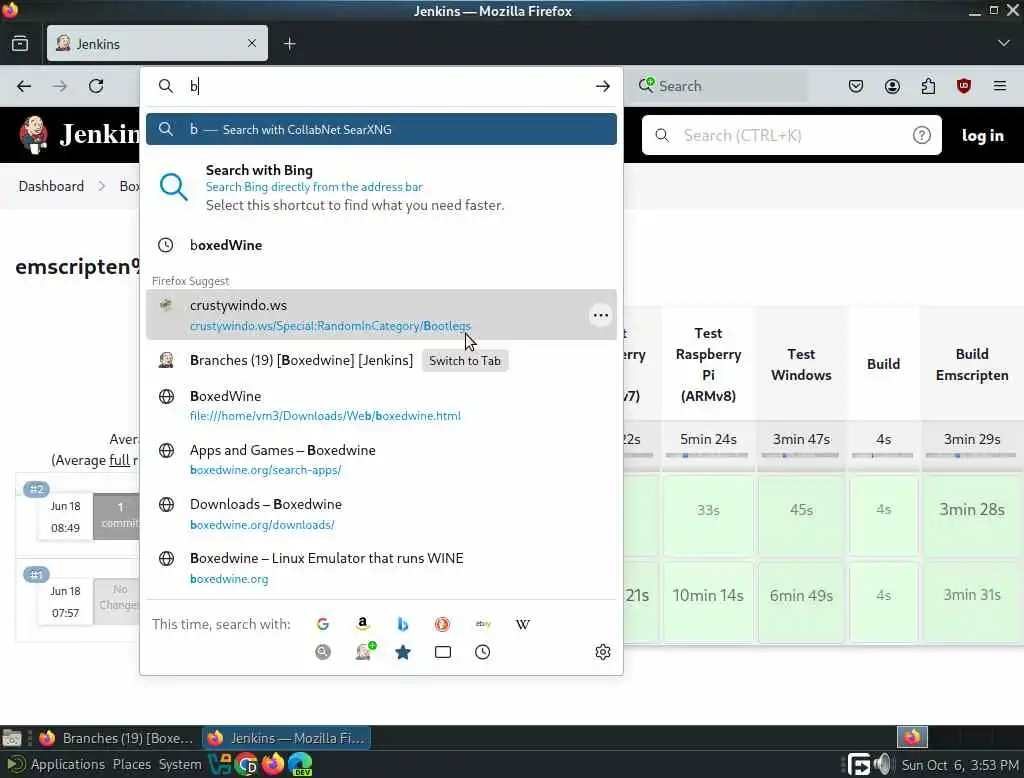The image size is (1024, 778).
Task: Search open tabs with the rectangle icon
Action: (443, 652)
